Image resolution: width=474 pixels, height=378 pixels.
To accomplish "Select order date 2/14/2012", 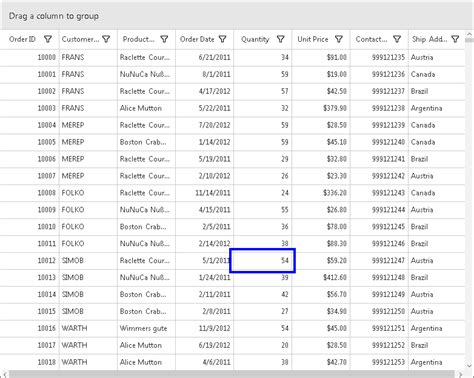I will coord(205,244).
